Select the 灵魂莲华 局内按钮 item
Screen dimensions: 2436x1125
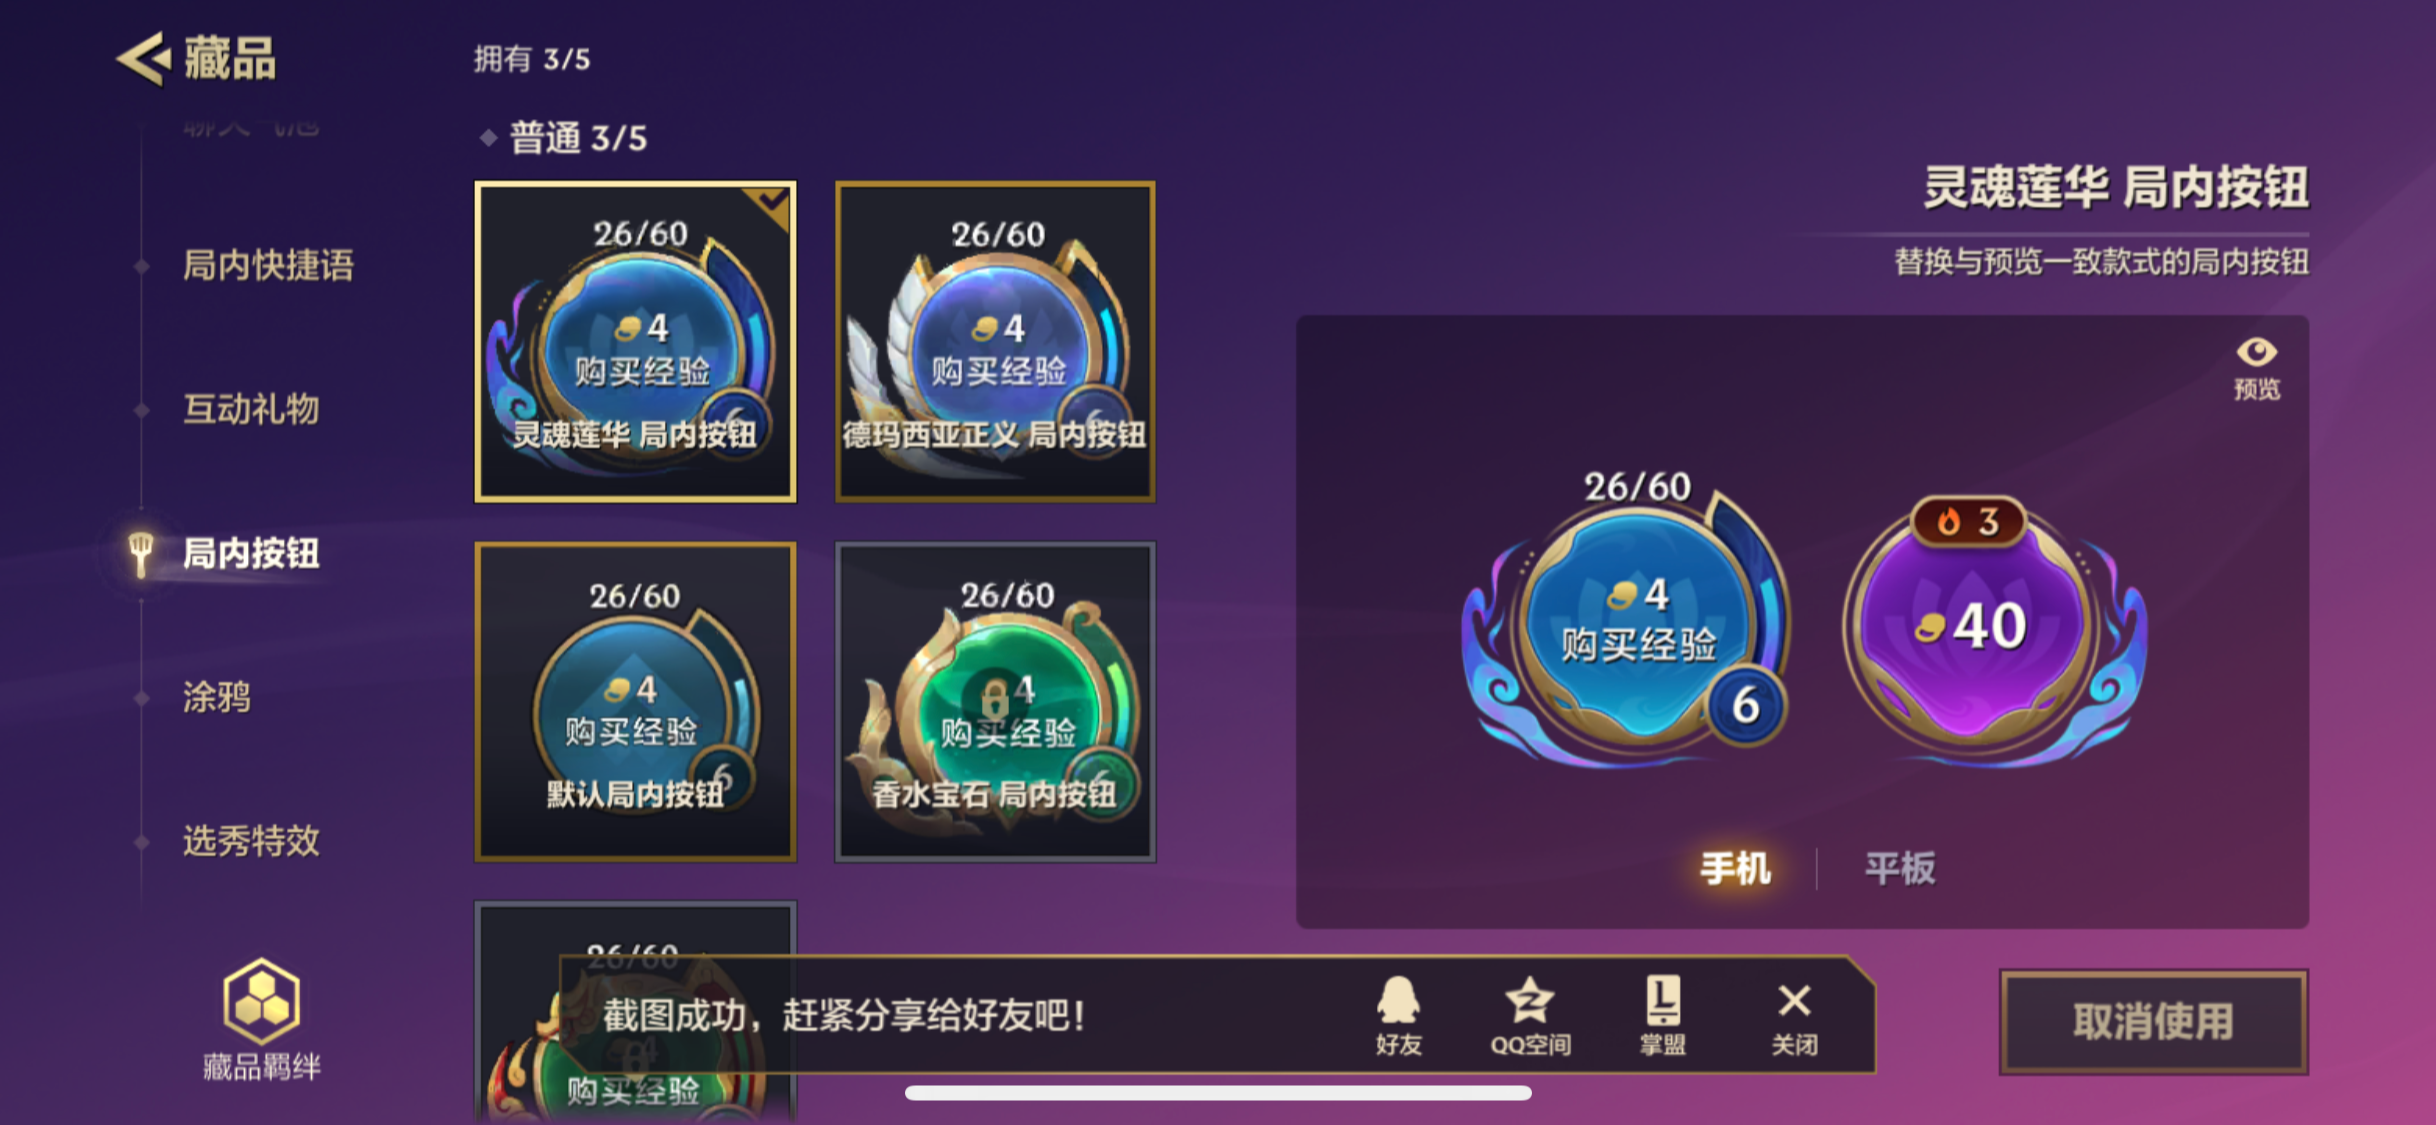point(635,342)
